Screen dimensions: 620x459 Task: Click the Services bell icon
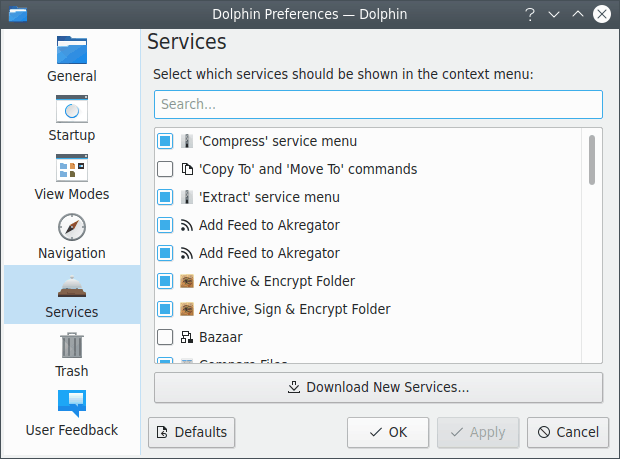pyautogui.click(x=72, y=286)
